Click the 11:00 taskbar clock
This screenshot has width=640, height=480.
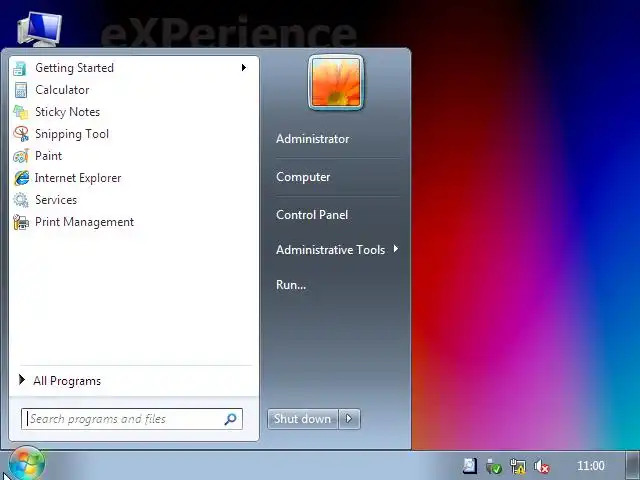pos(591,466)
